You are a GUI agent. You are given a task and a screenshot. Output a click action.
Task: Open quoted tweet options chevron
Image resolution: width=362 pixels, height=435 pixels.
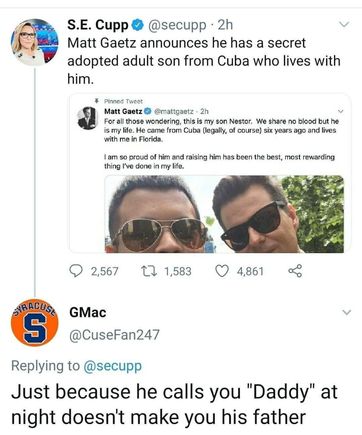click(340, 111)
